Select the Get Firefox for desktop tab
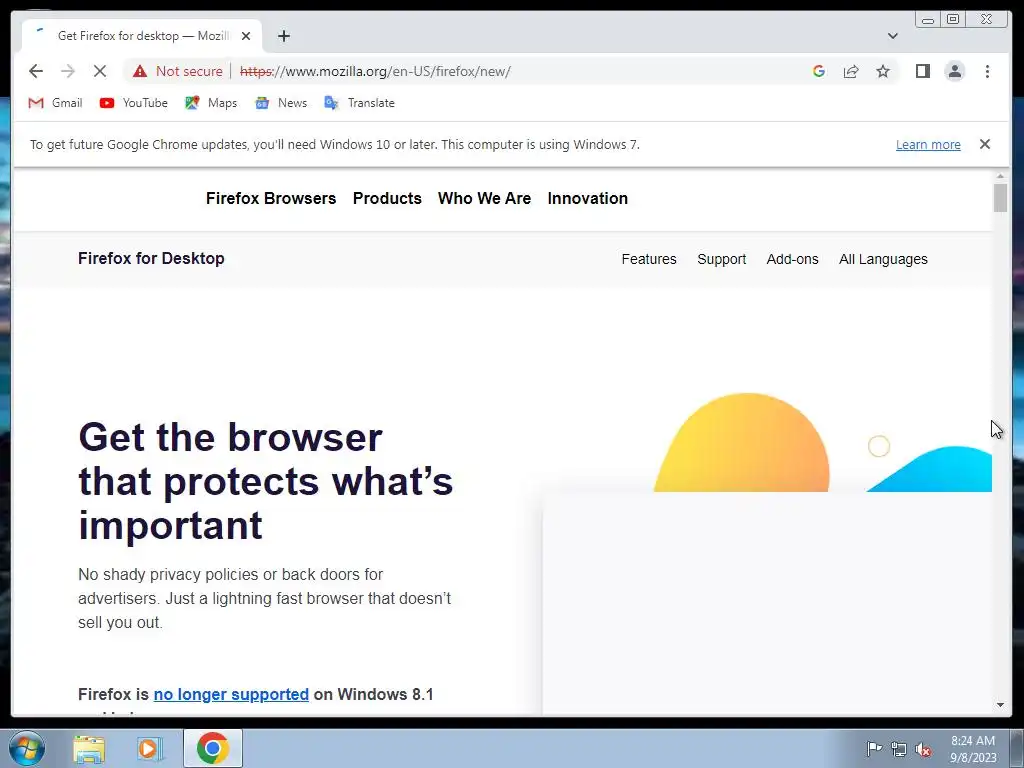This screenshot has width=1024, height=768. click(142, 36)
